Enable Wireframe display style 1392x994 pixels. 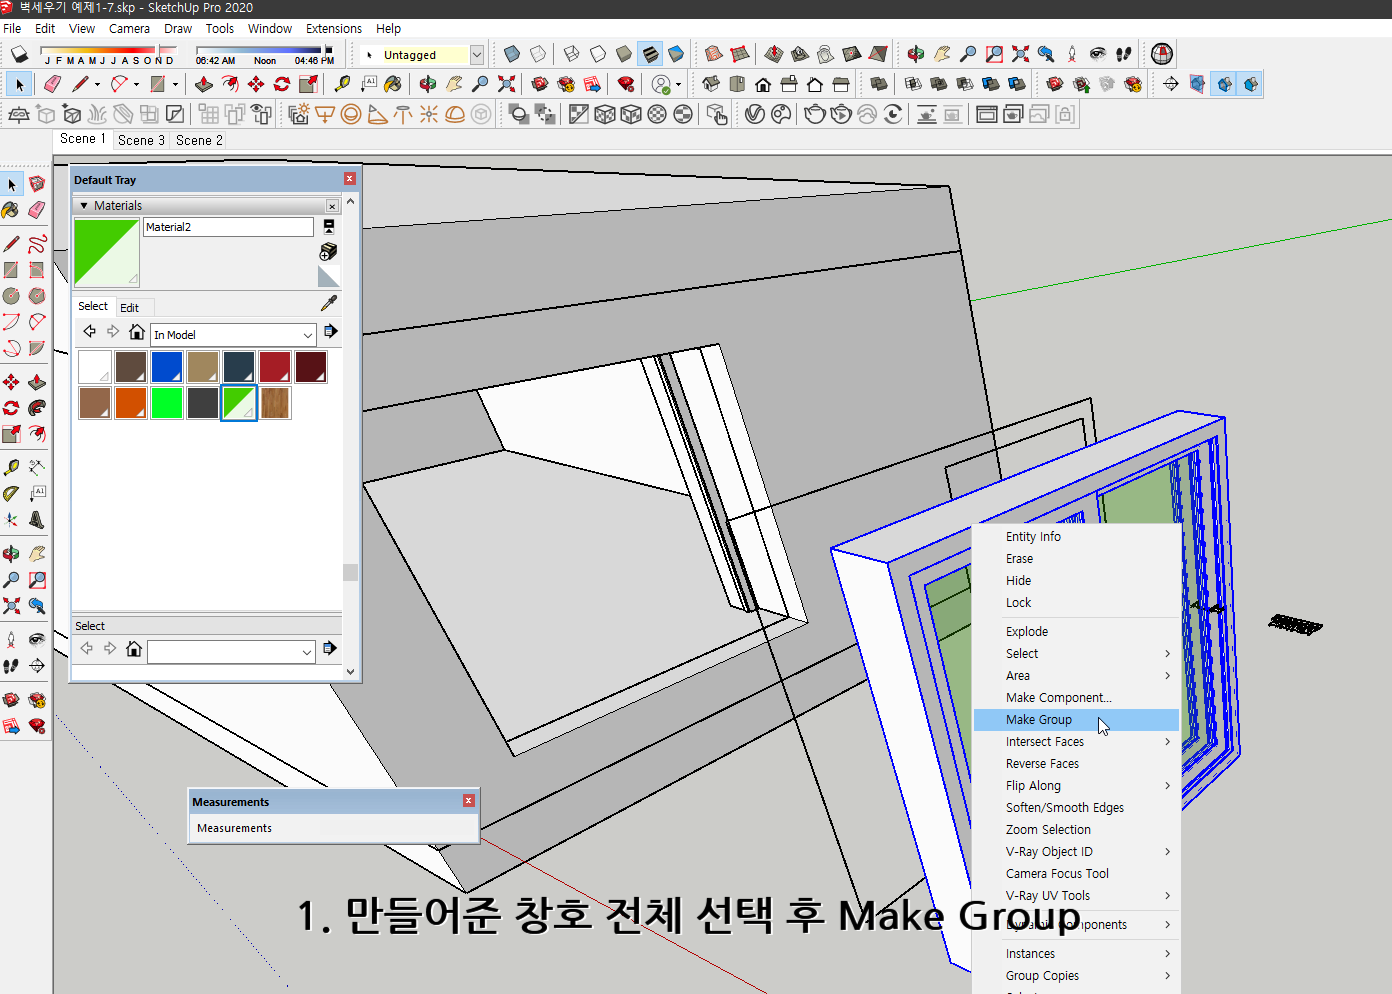570,54
